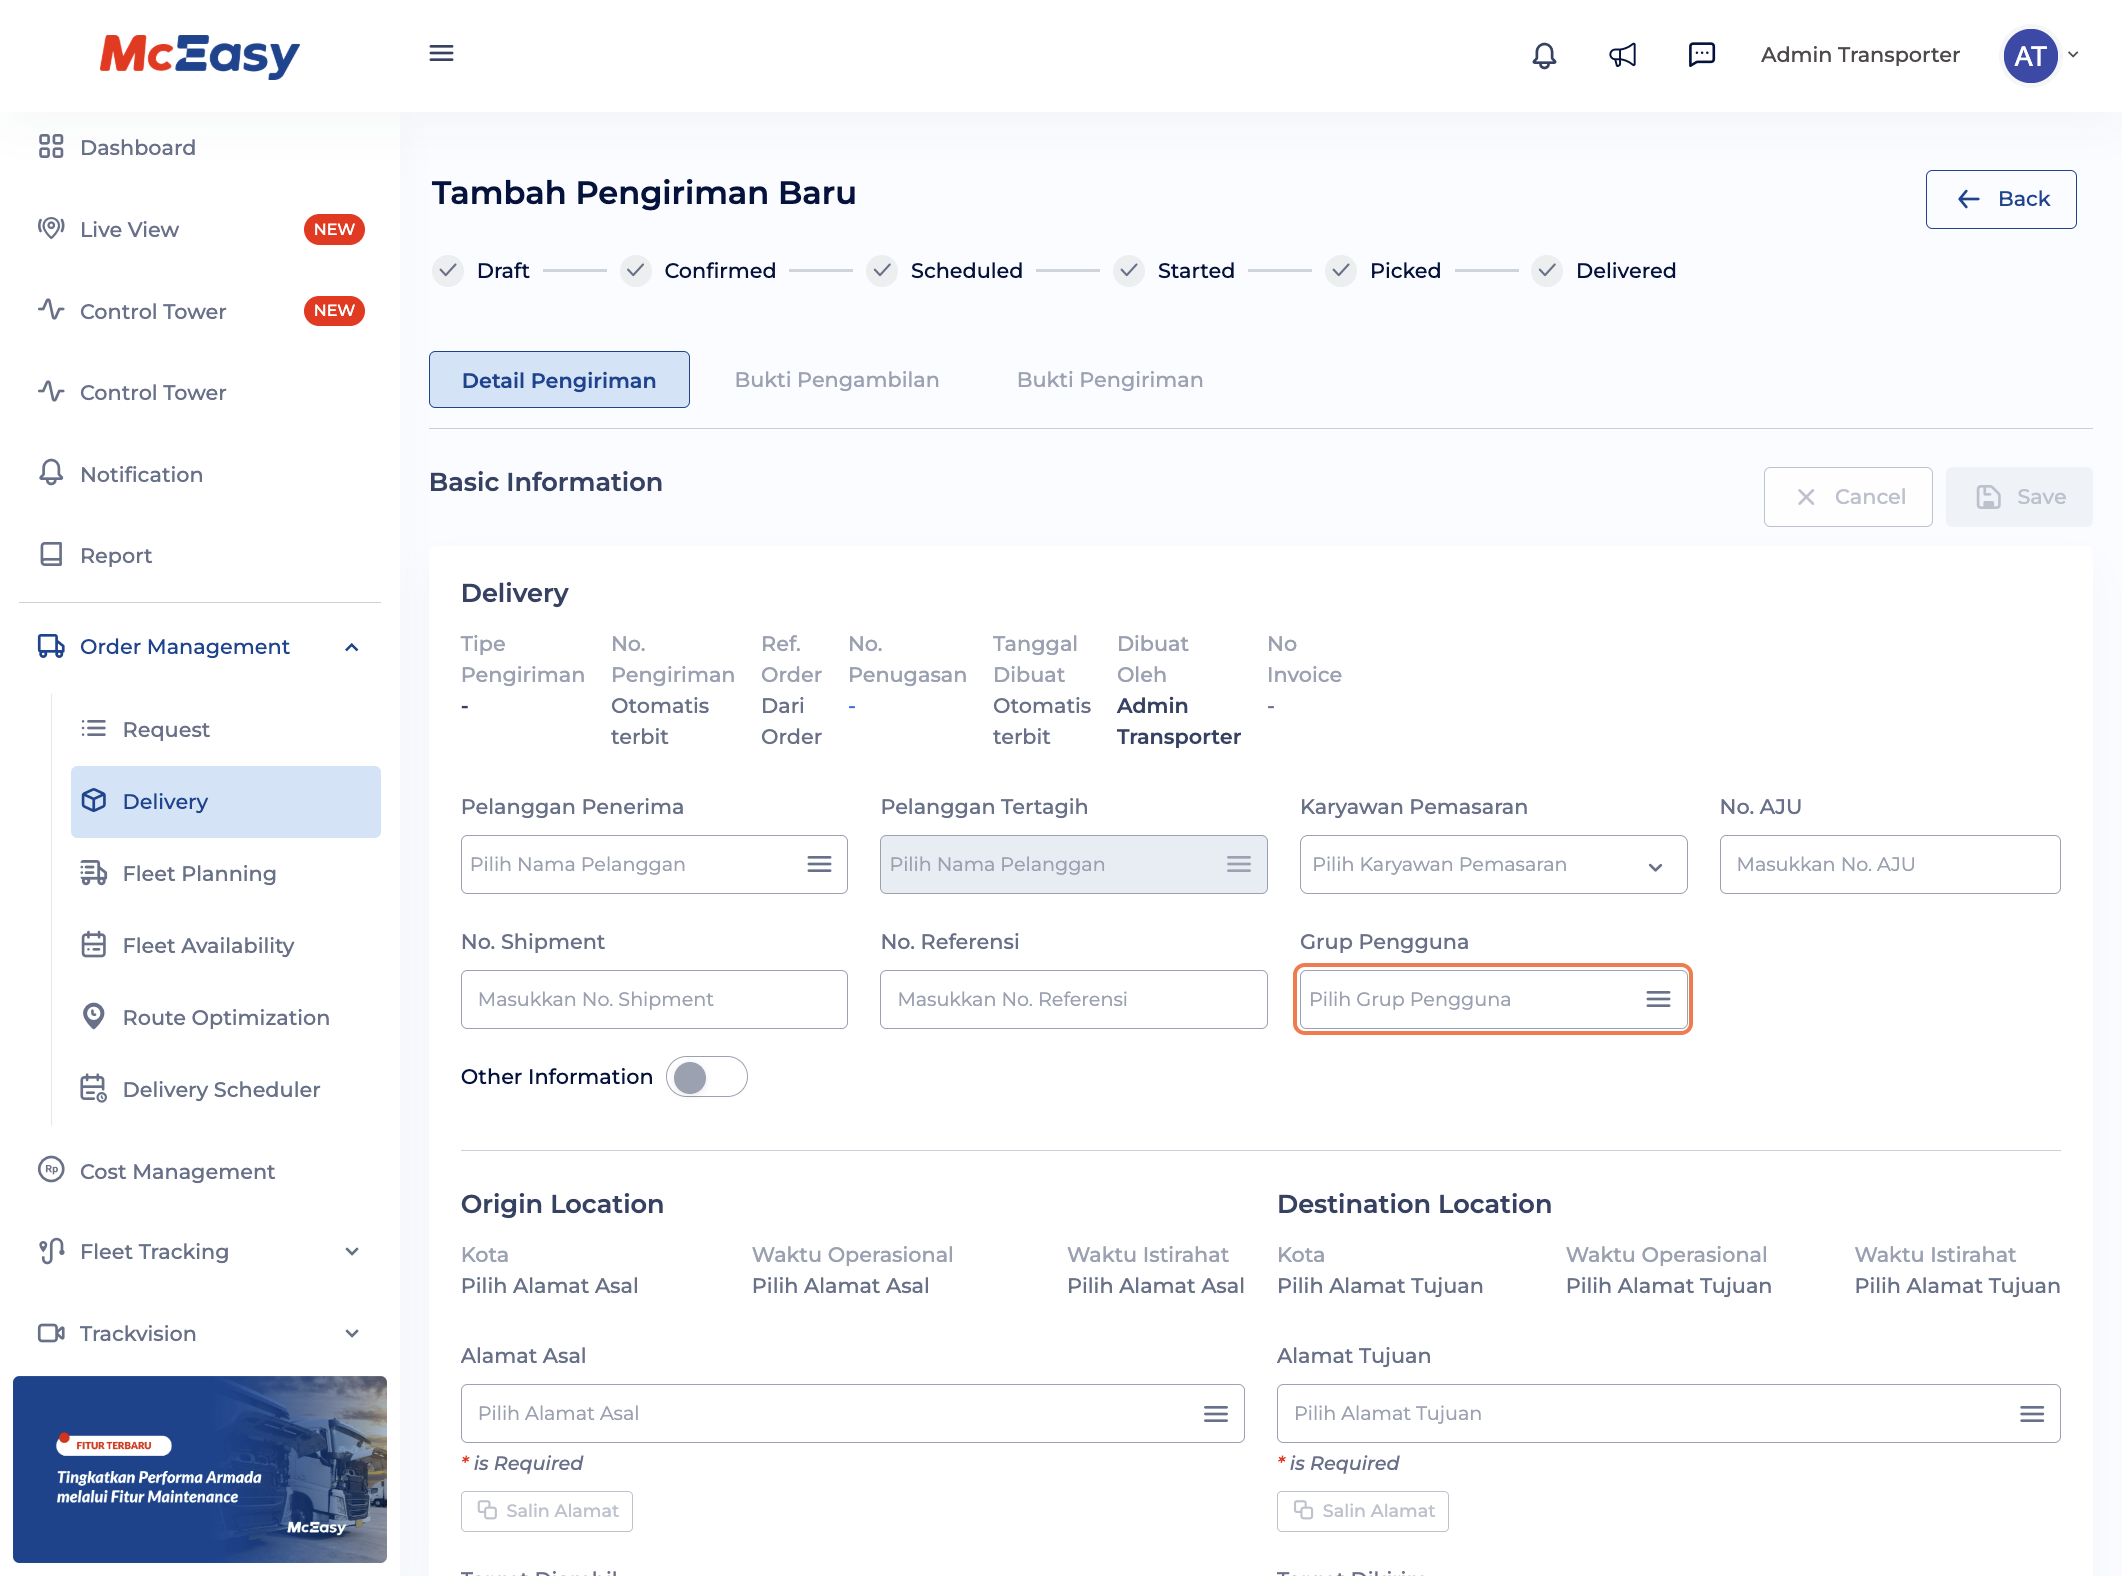
Task: Open the Maintenance feature promo banner
Action: [200, 1468]
